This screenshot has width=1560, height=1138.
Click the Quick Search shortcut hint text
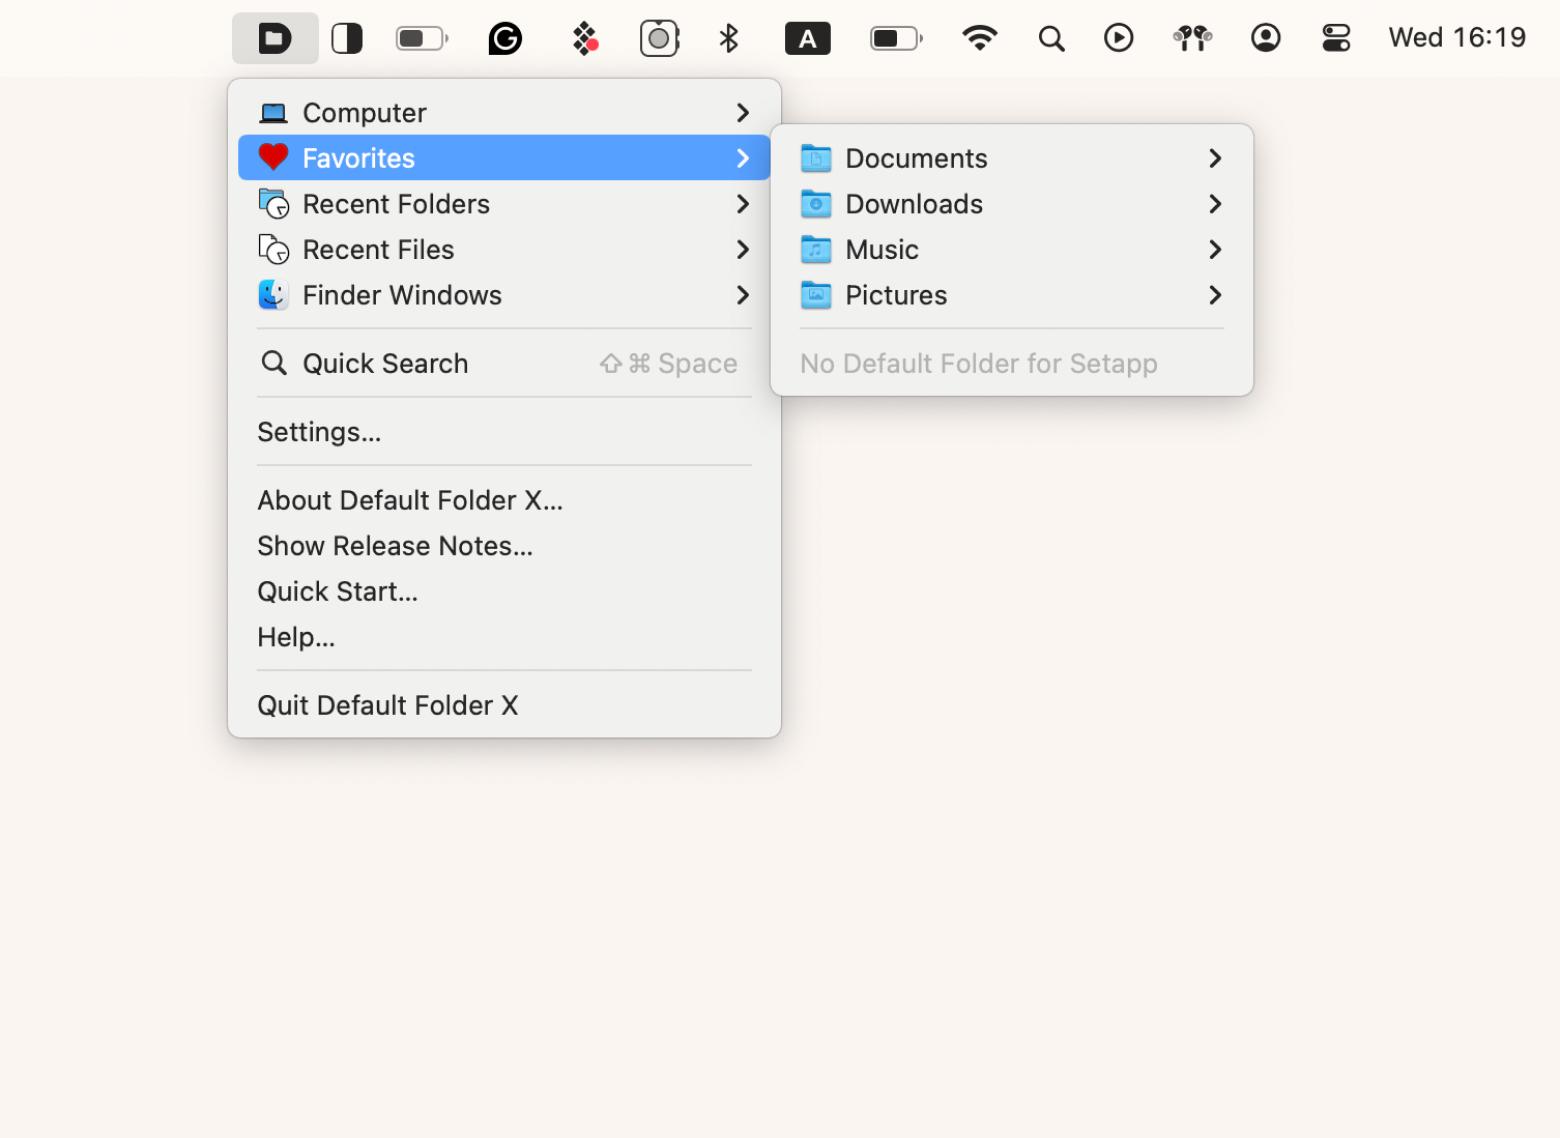point(668,364)
